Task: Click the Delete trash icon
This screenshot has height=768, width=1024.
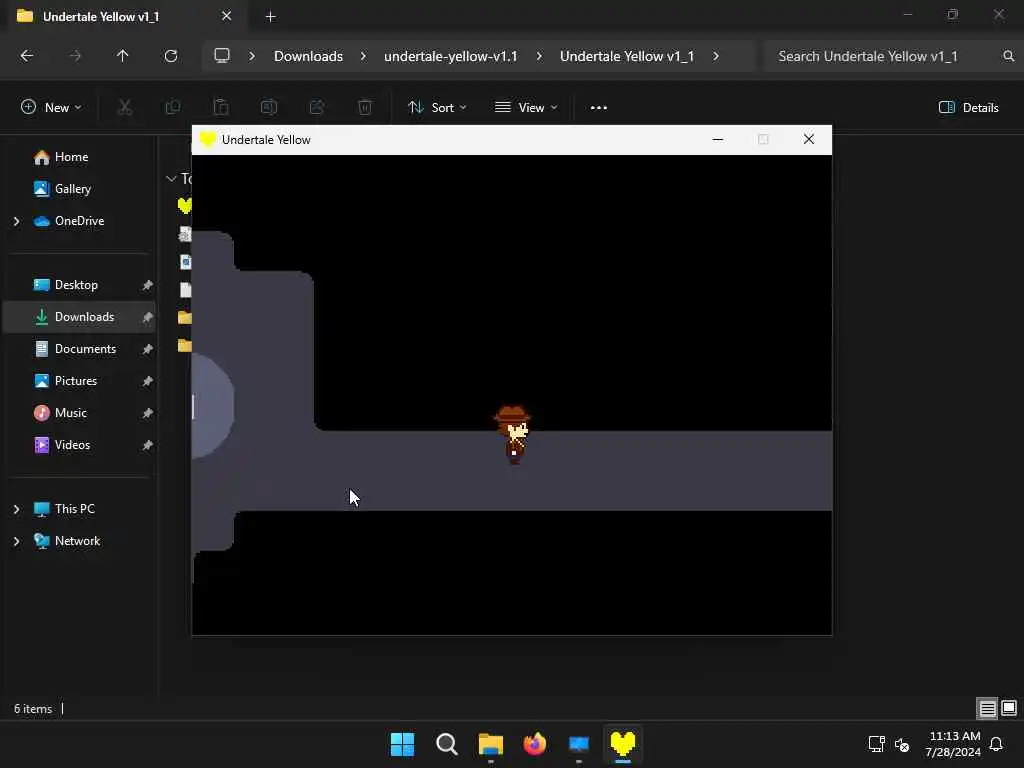Action: pyautogui.click(x=365, y=107)
